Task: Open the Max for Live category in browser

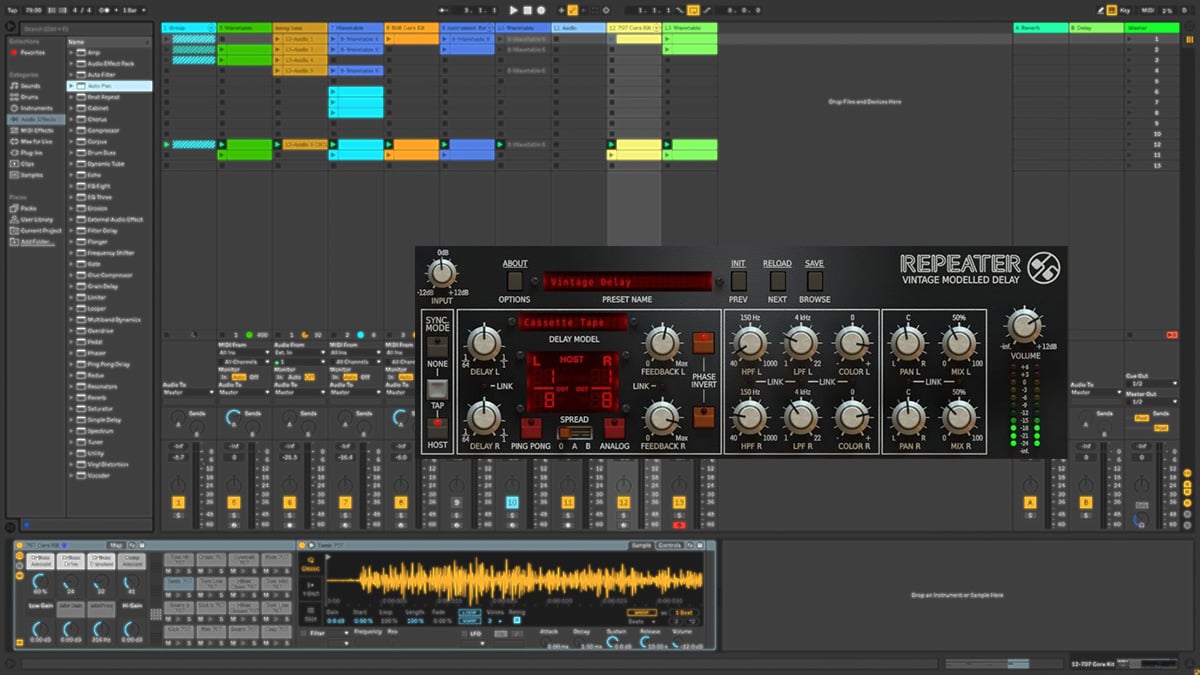Action: pos(35,140)
